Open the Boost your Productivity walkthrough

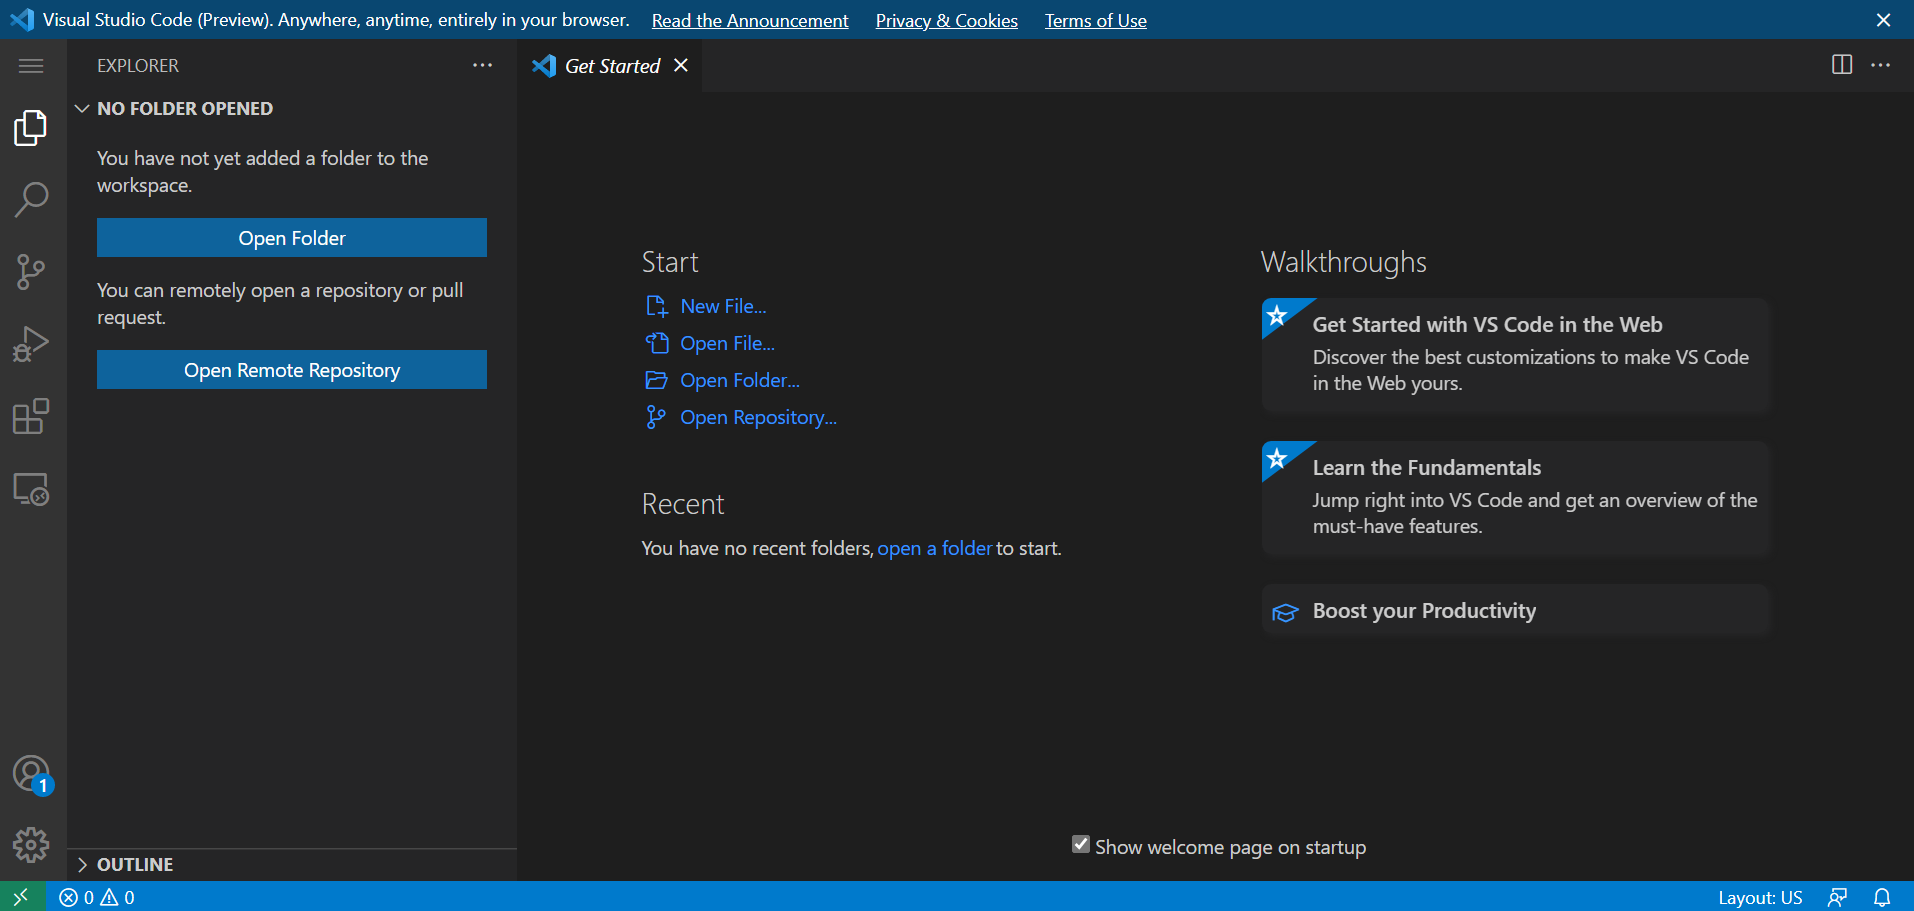[x=1515, y=611]
